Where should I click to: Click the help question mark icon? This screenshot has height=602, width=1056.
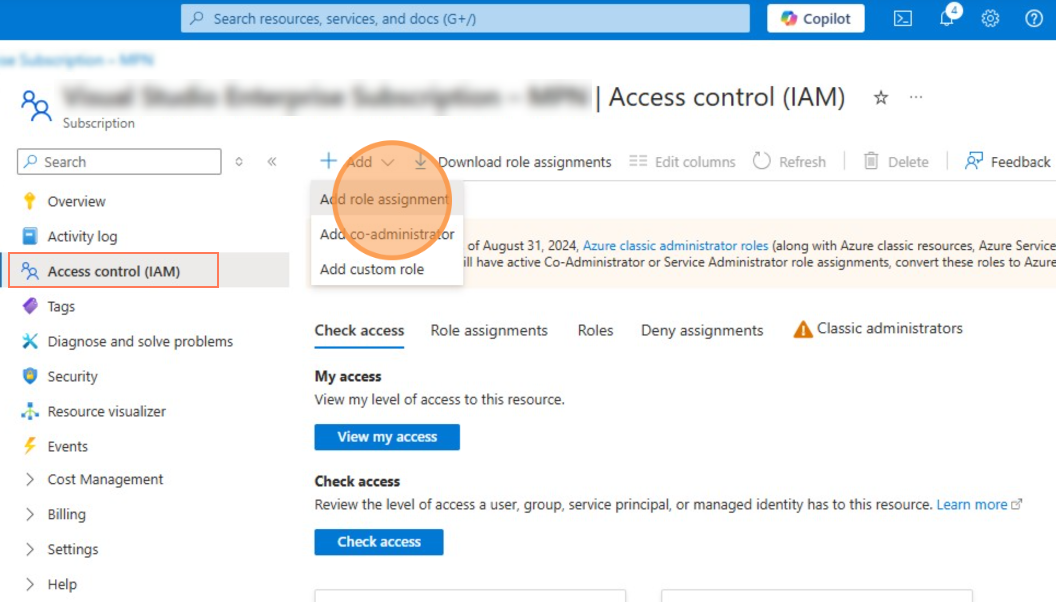coord(1034,18)
